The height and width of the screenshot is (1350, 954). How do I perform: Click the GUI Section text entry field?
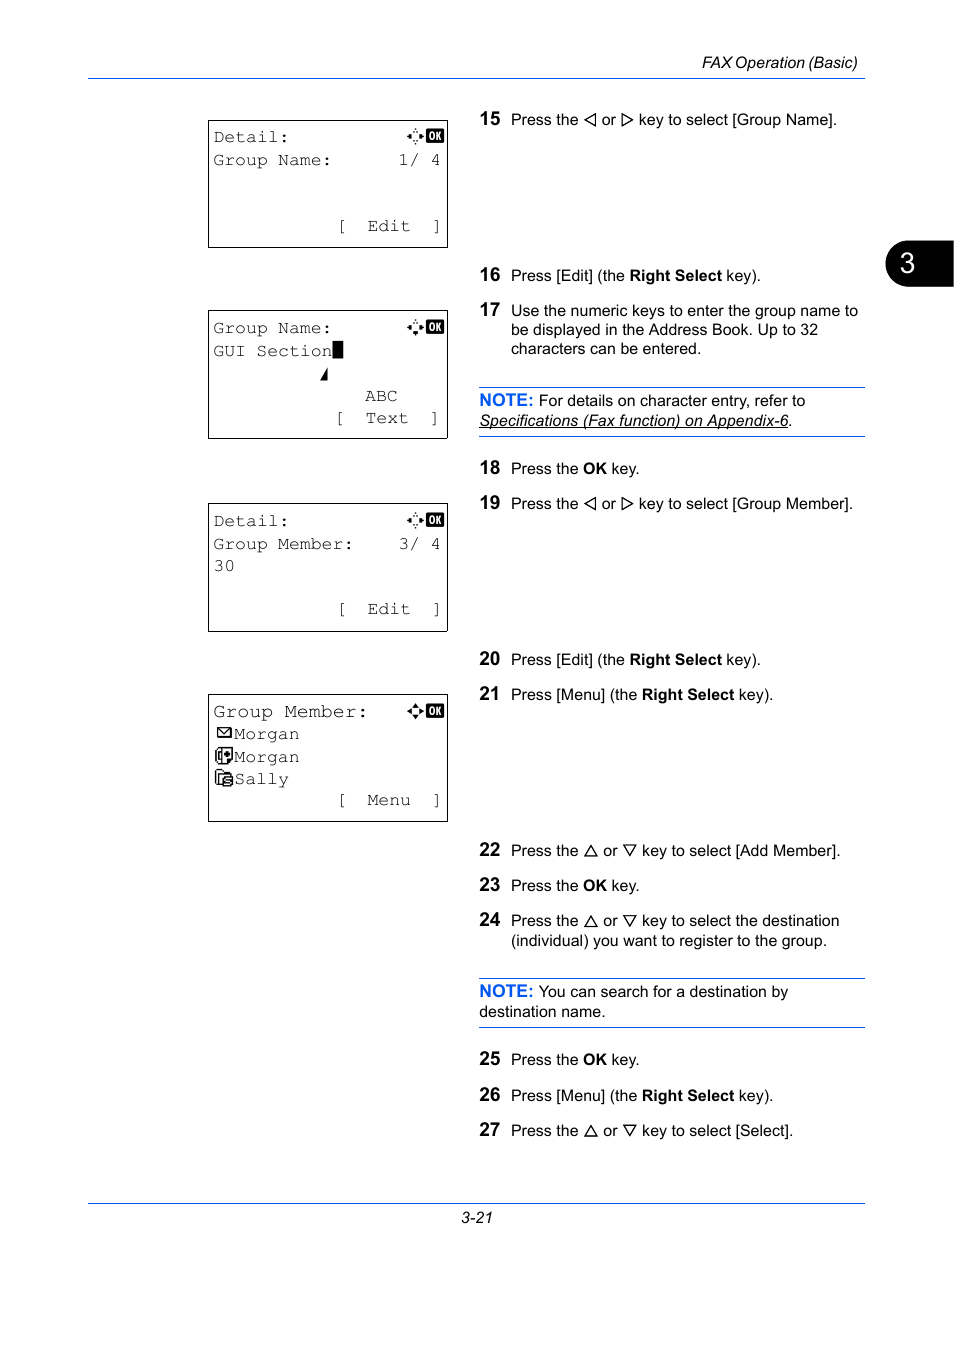click(278, 351)
